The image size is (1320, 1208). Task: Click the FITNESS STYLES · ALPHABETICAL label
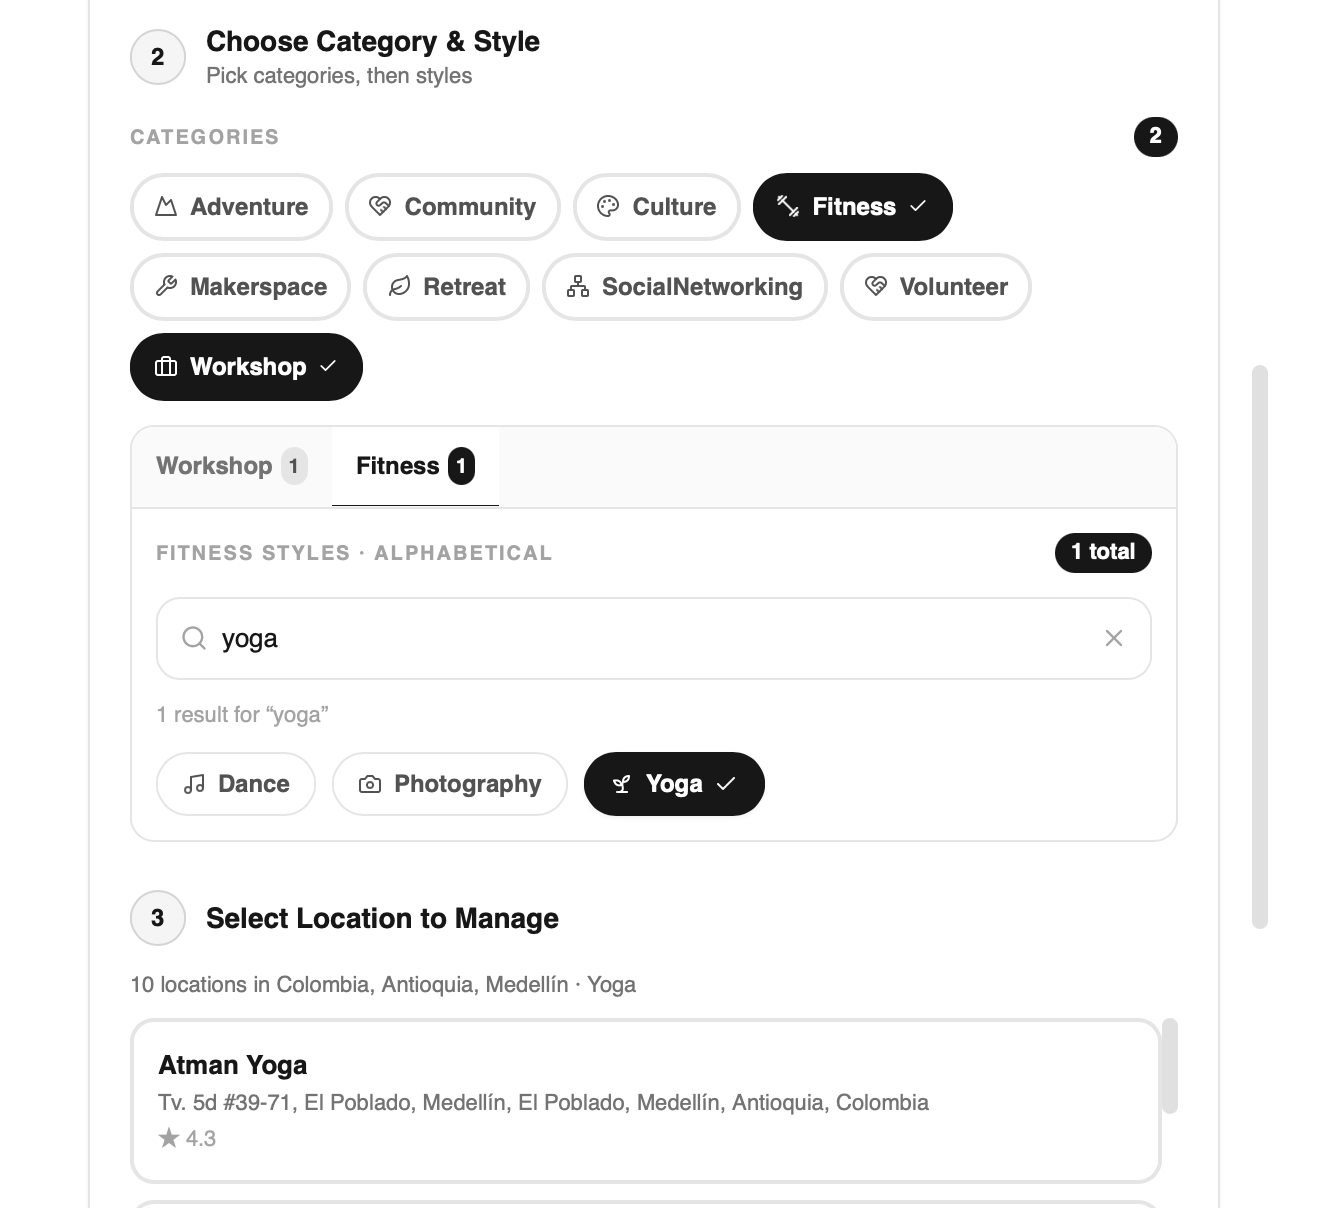pyautogui.click(x=354, y=553)
